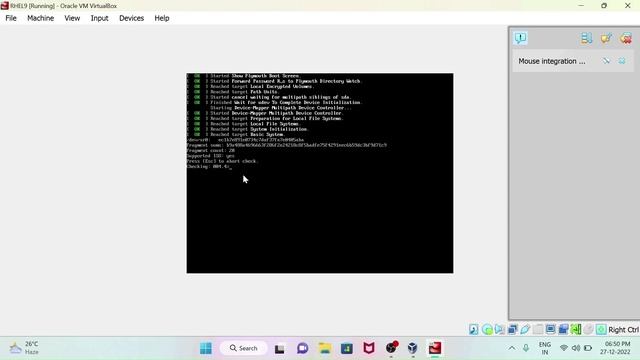Screen dimensions: 640x360
Task: Select the running RHEL9 VM taskbar icon
Action: pos(435,348)
